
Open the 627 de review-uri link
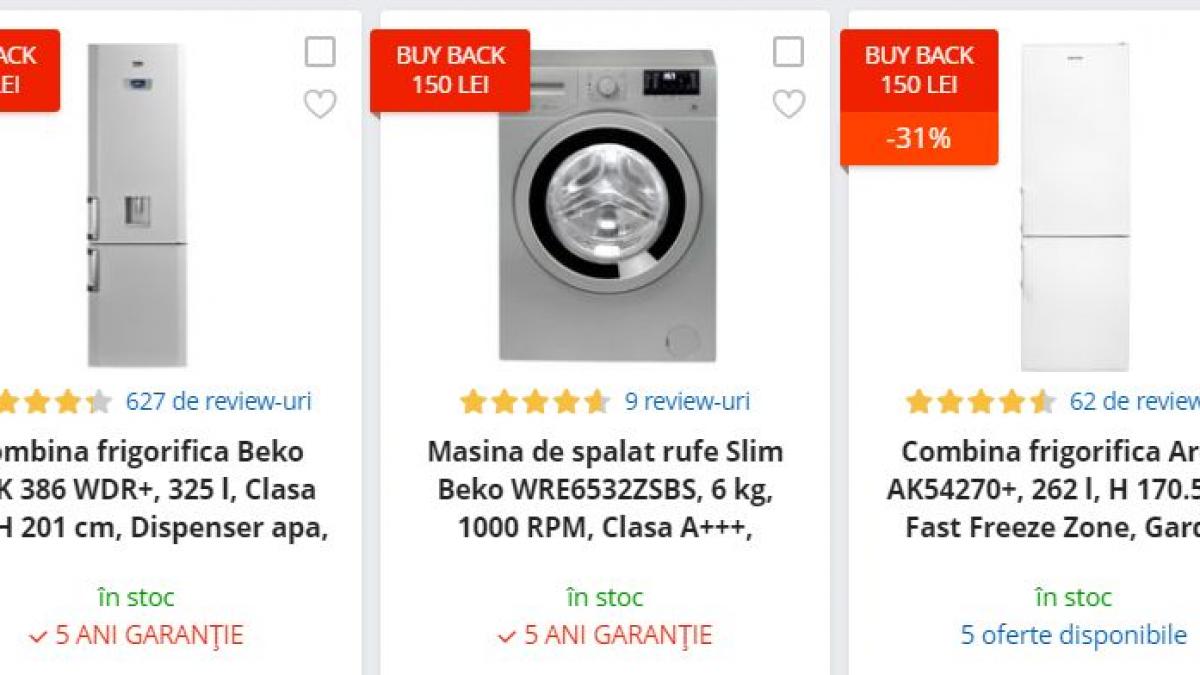tap(218, 401)
